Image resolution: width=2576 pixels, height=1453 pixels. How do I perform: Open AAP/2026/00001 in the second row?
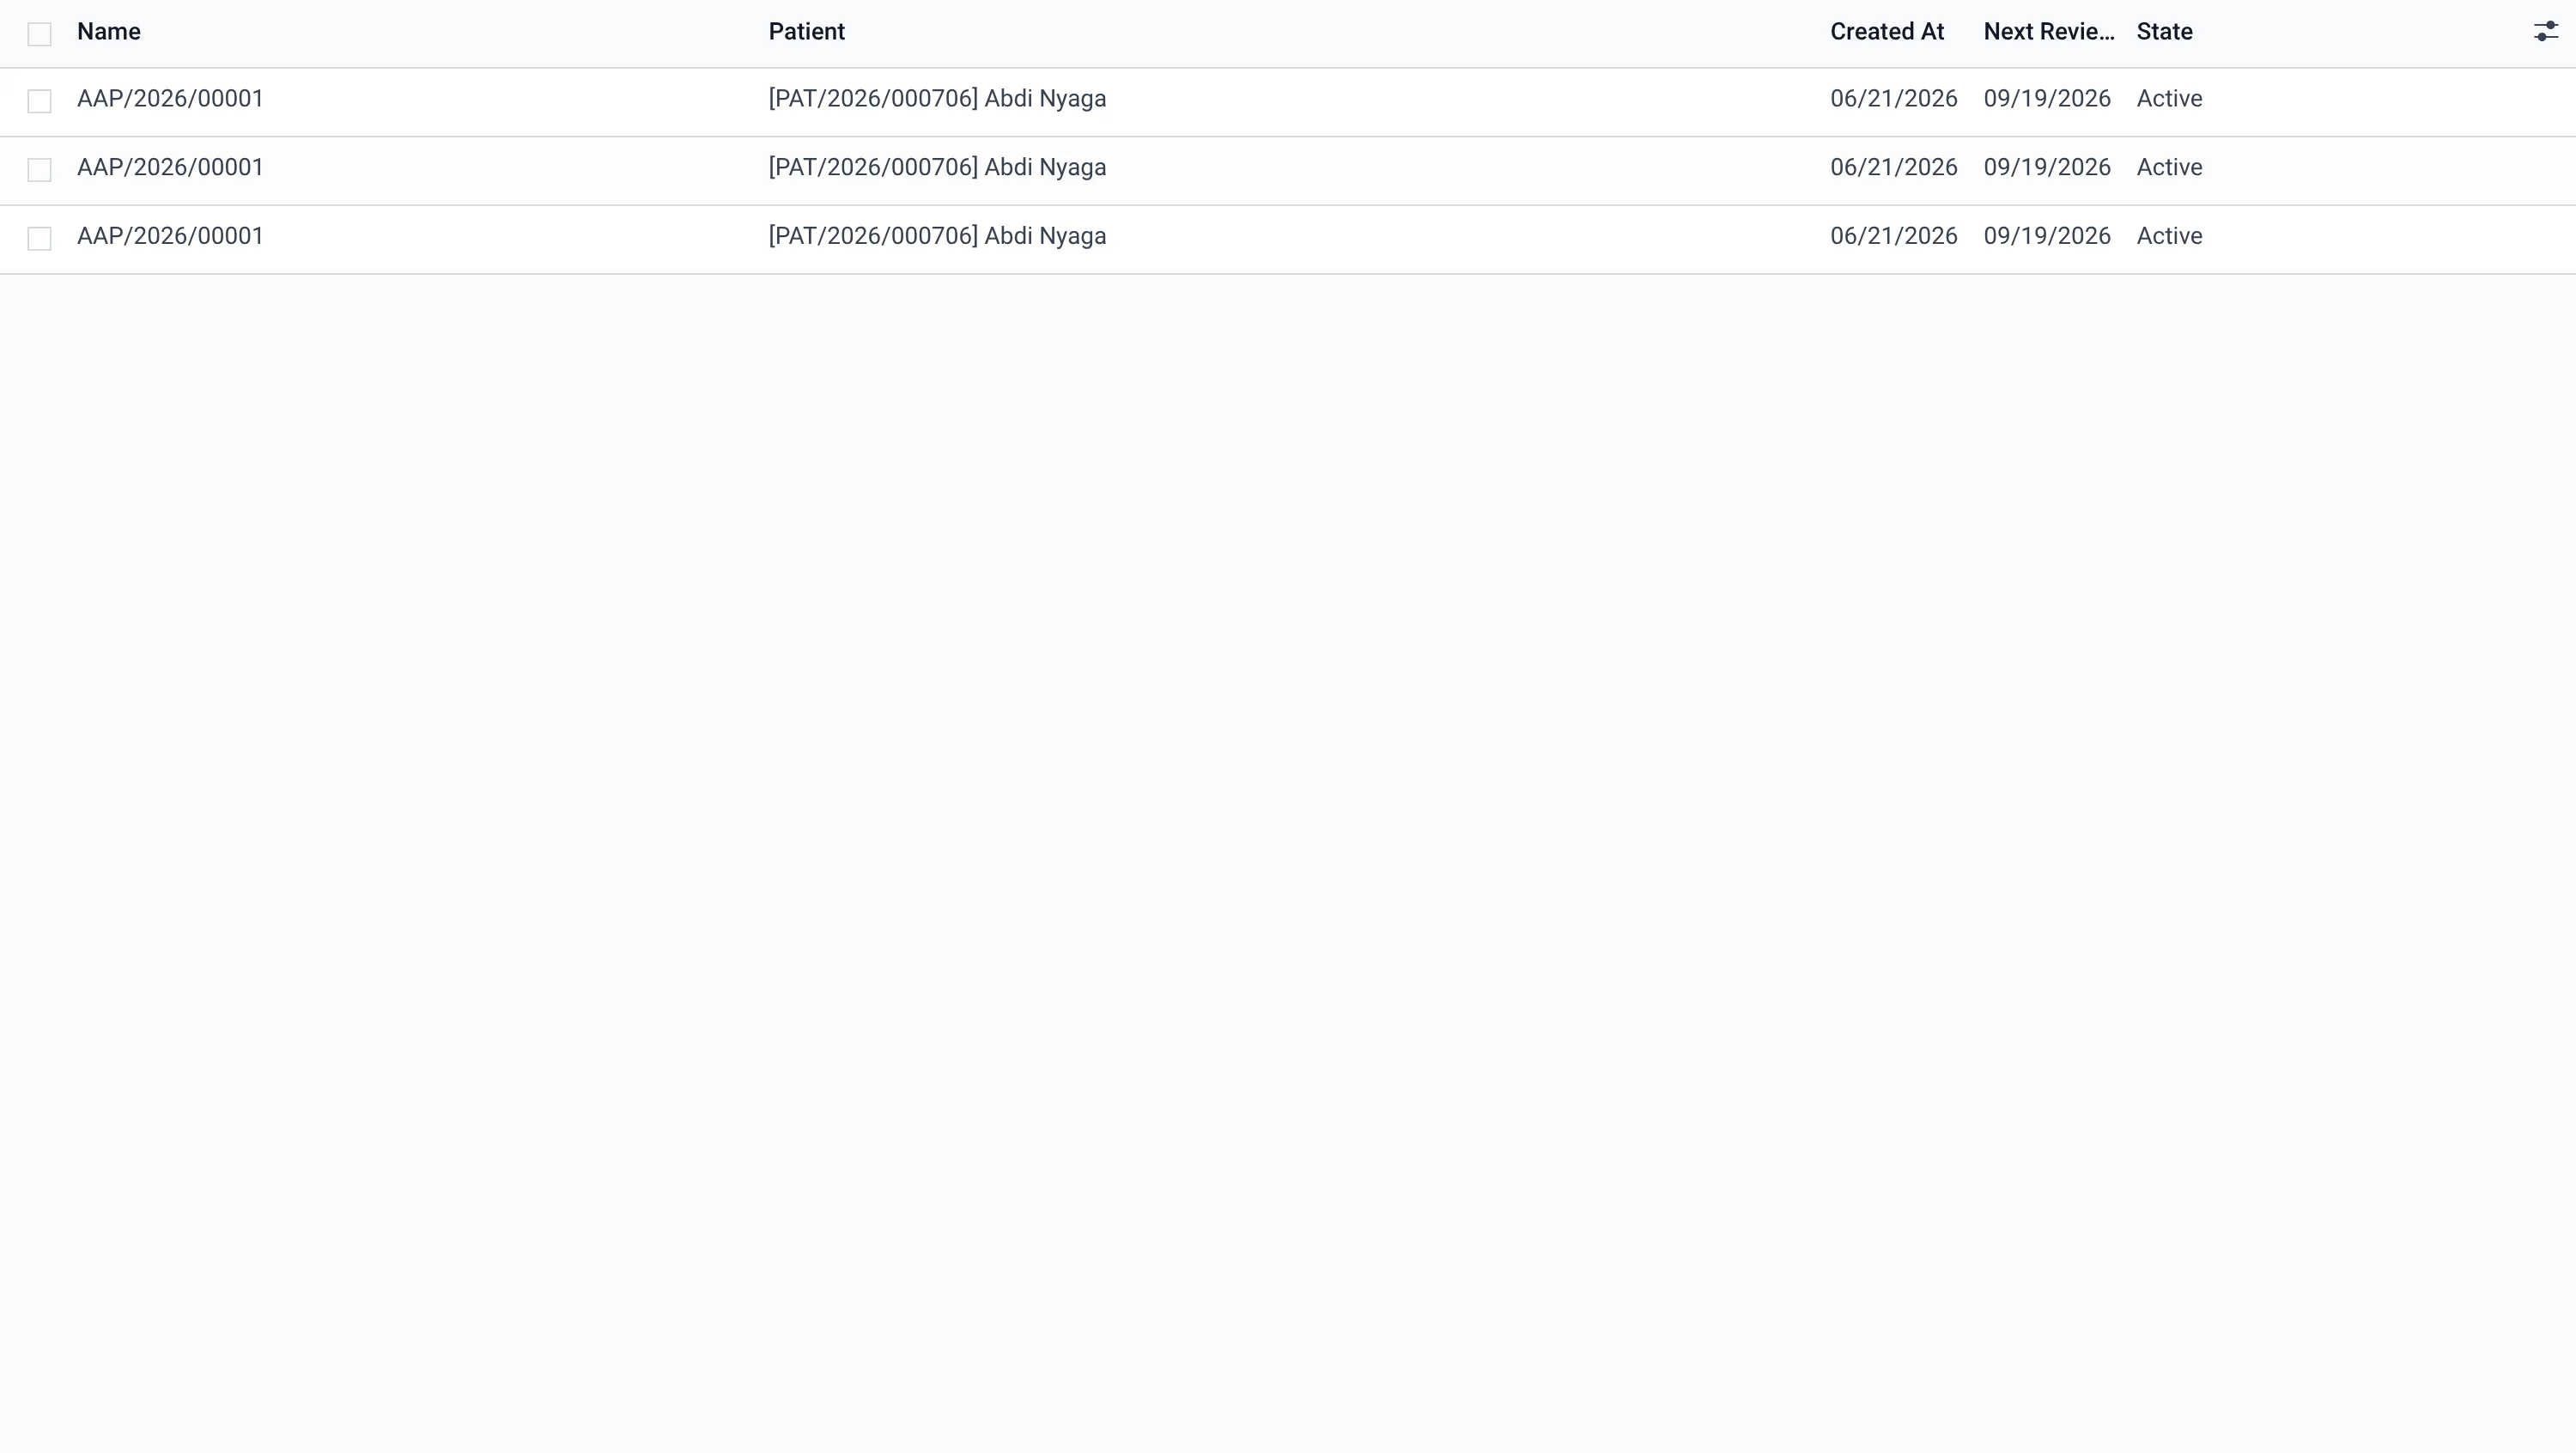[170, 167]
